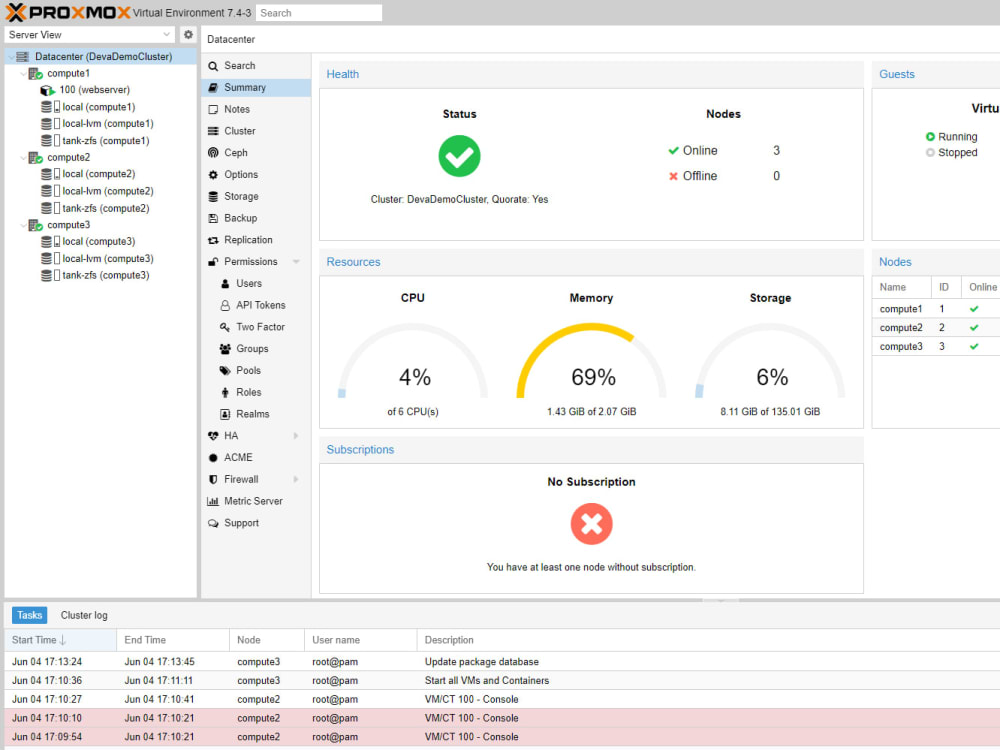Click the Search magnifier icon in the menu
This screenshot has width=1000, height=750.
click(213, 66)
